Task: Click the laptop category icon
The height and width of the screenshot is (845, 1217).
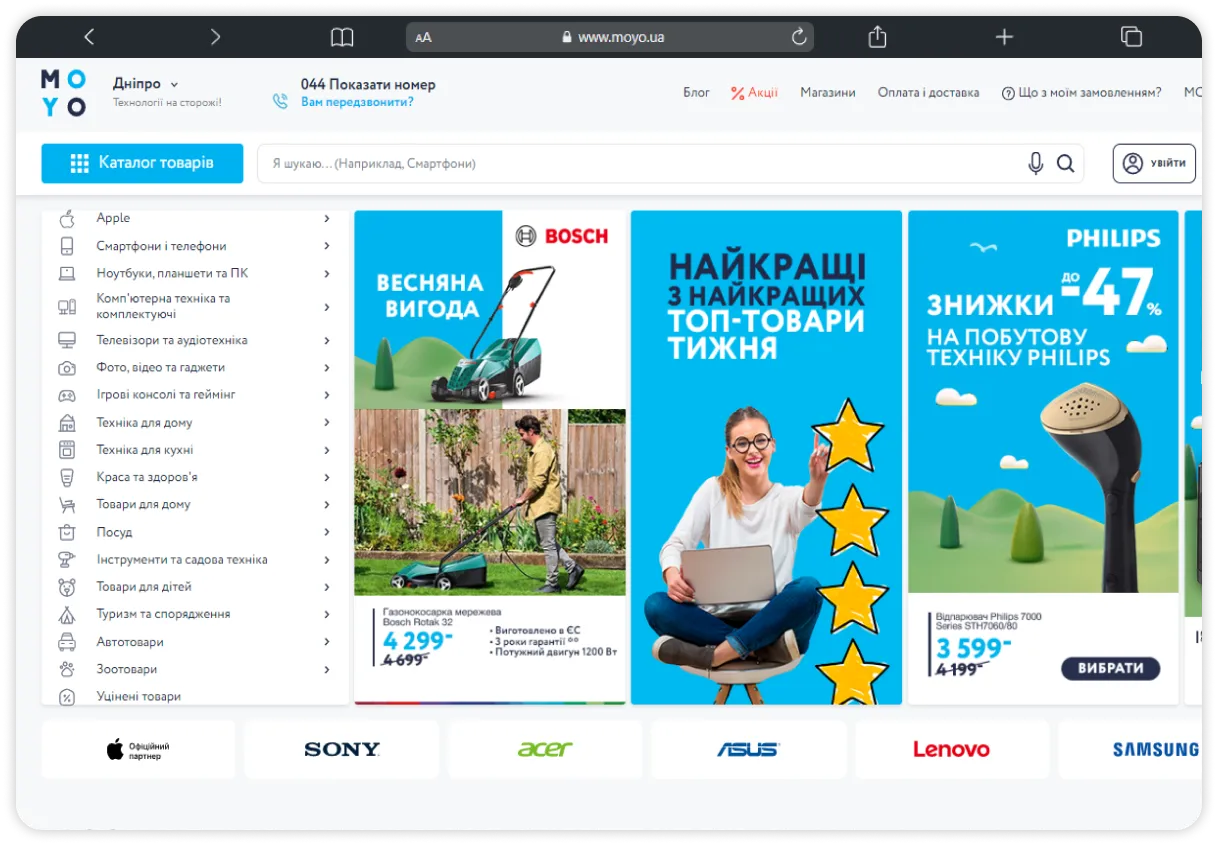Action: tap(67, 273)
